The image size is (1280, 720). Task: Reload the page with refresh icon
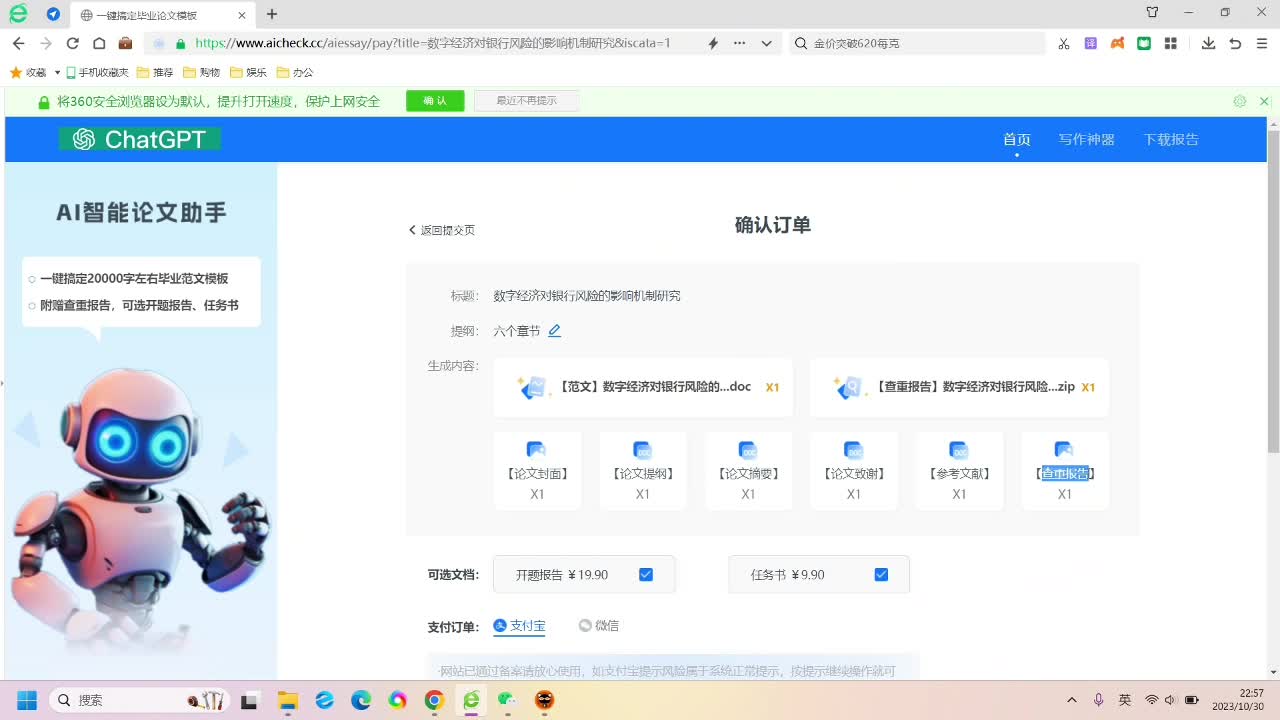coord(72,43)
